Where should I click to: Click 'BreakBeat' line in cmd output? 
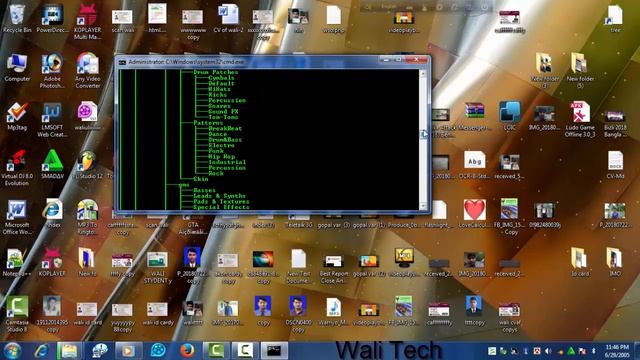pos(225,129)
